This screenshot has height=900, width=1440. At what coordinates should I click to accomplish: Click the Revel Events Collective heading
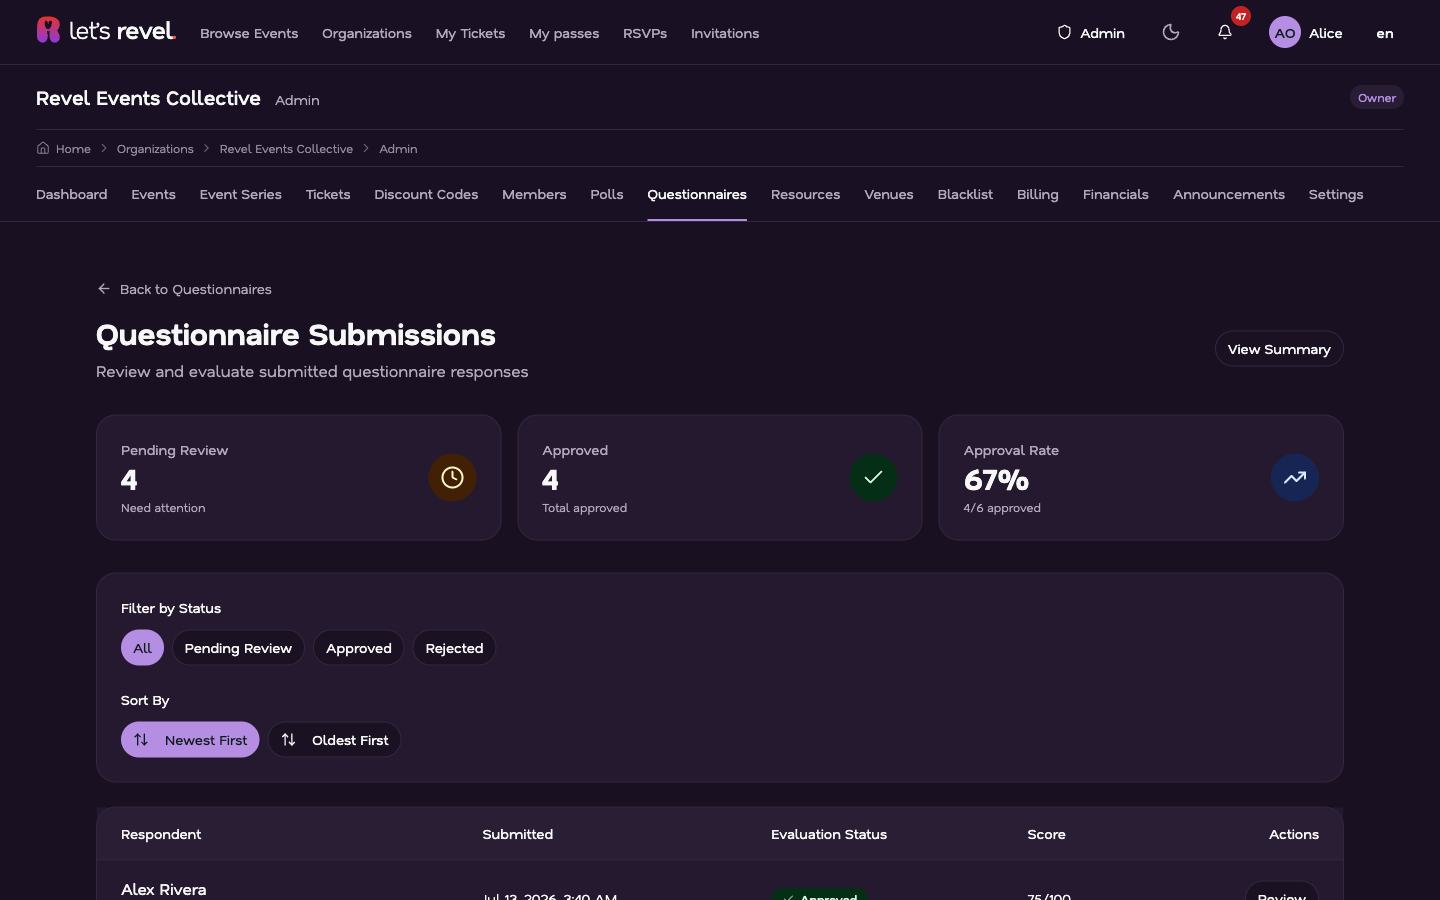[x=148, y=98]
